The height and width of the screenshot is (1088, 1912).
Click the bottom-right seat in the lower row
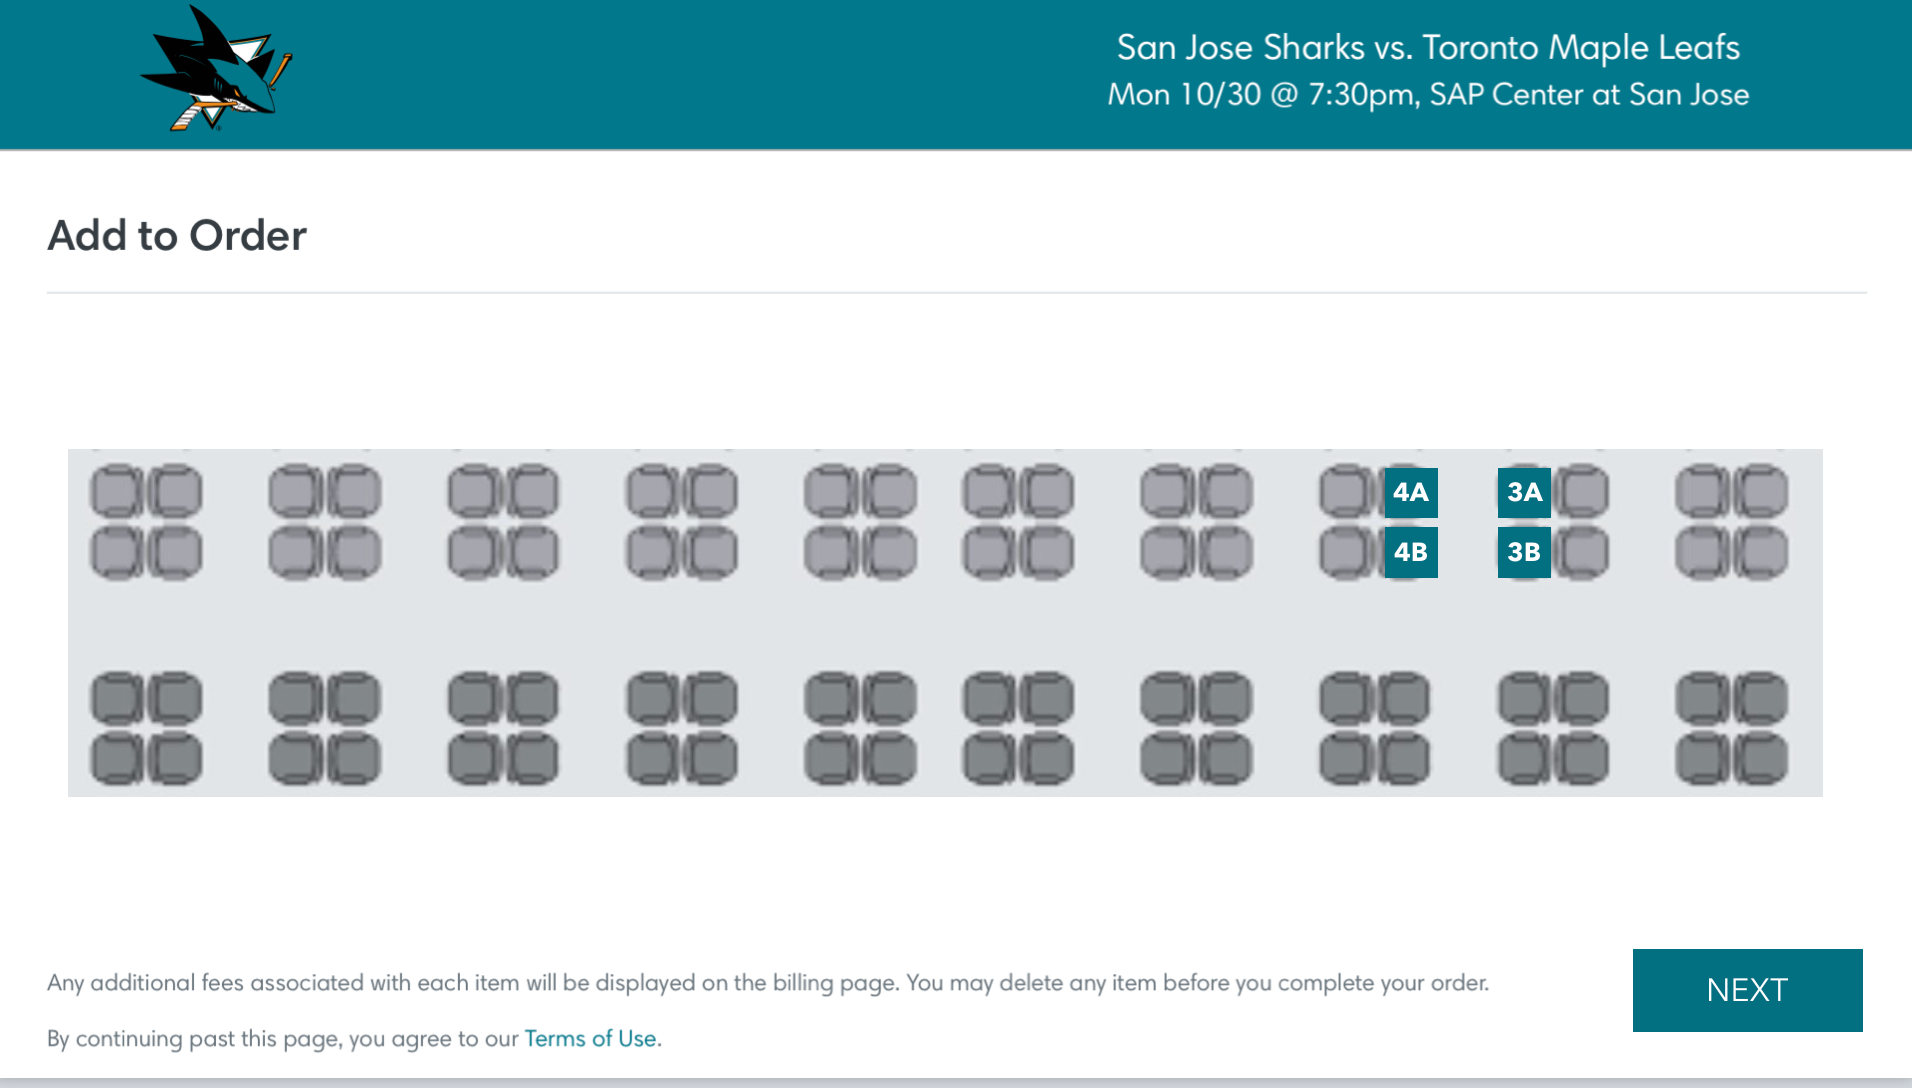tap(1761, 759)
